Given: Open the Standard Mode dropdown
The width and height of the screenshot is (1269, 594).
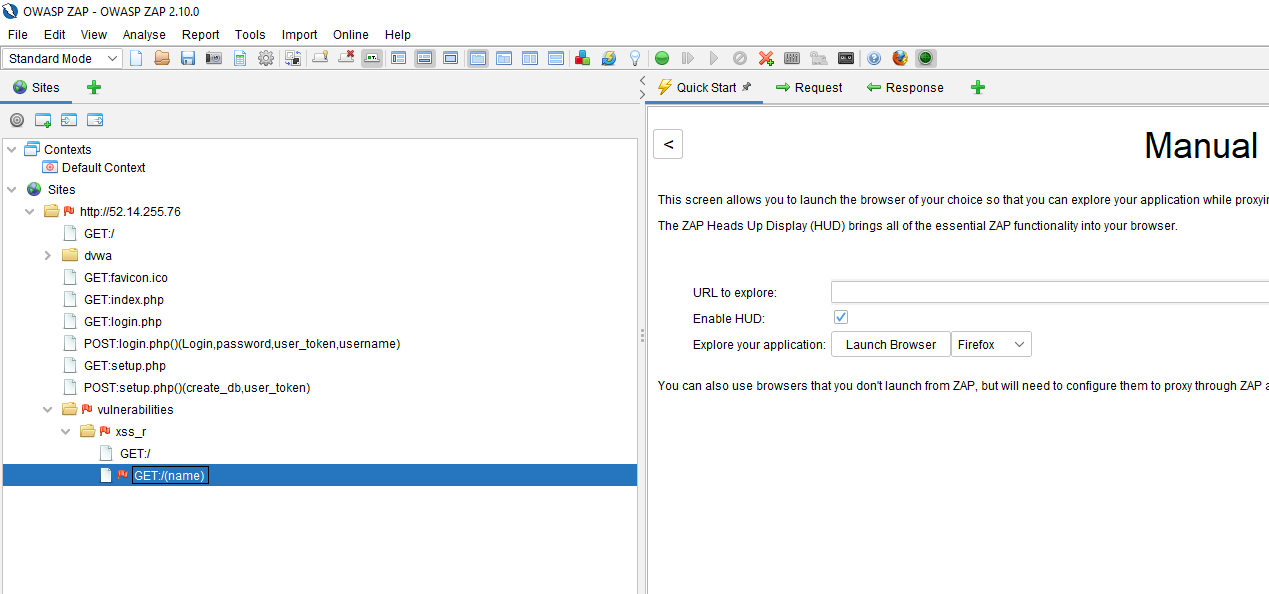Looking at the screenshot, I should (x=63, y=59).
